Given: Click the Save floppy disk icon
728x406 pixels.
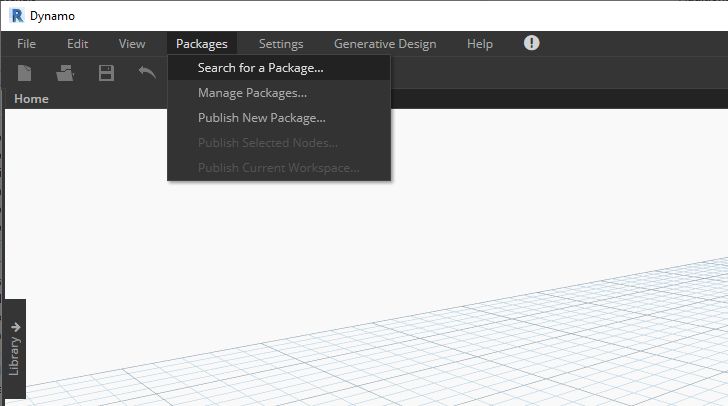Looking at the screenshot, I should [x=105, y=73].
